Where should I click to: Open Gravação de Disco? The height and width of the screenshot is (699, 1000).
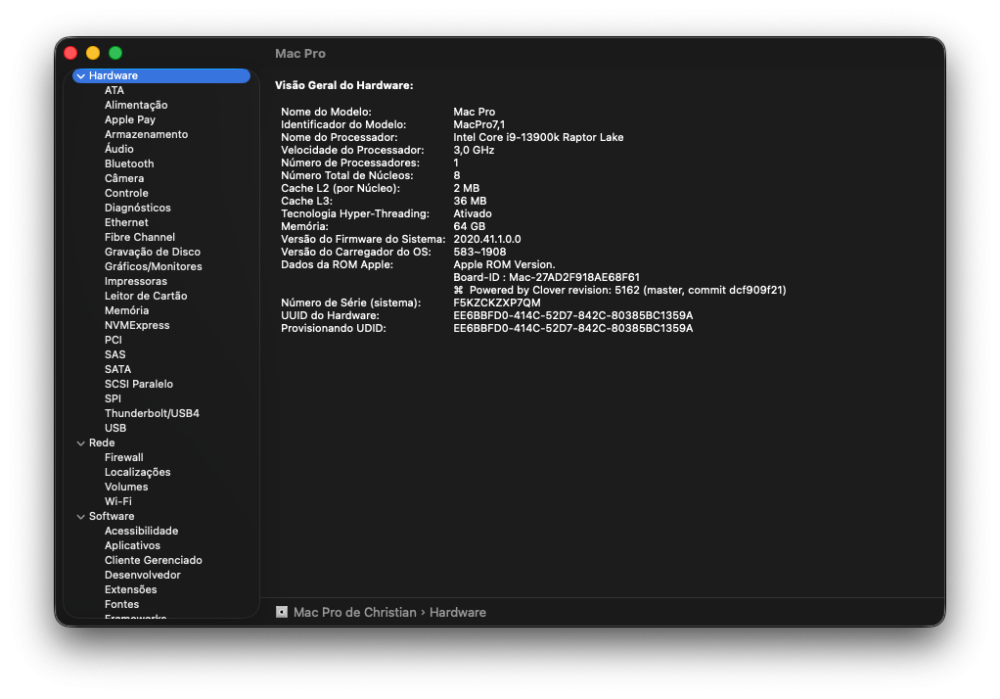click(x=152, y=252)
